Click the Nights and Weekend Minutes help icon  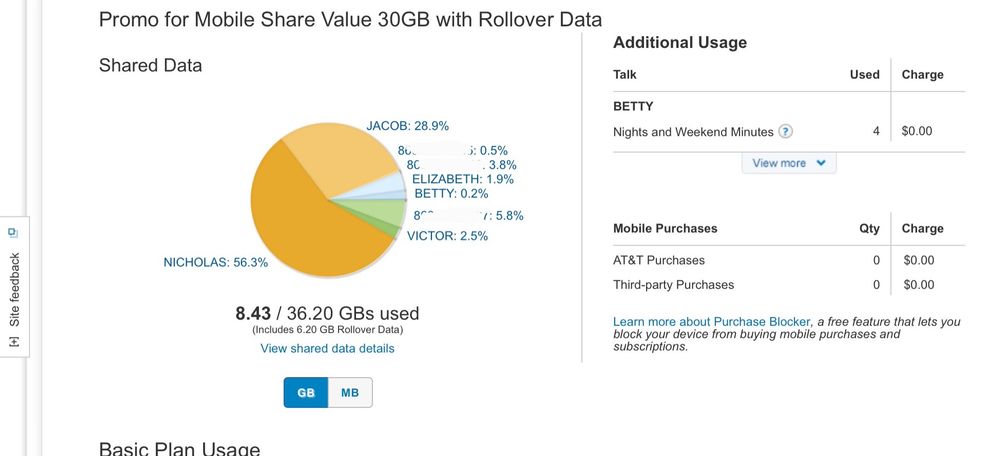[x=786, y=132]
